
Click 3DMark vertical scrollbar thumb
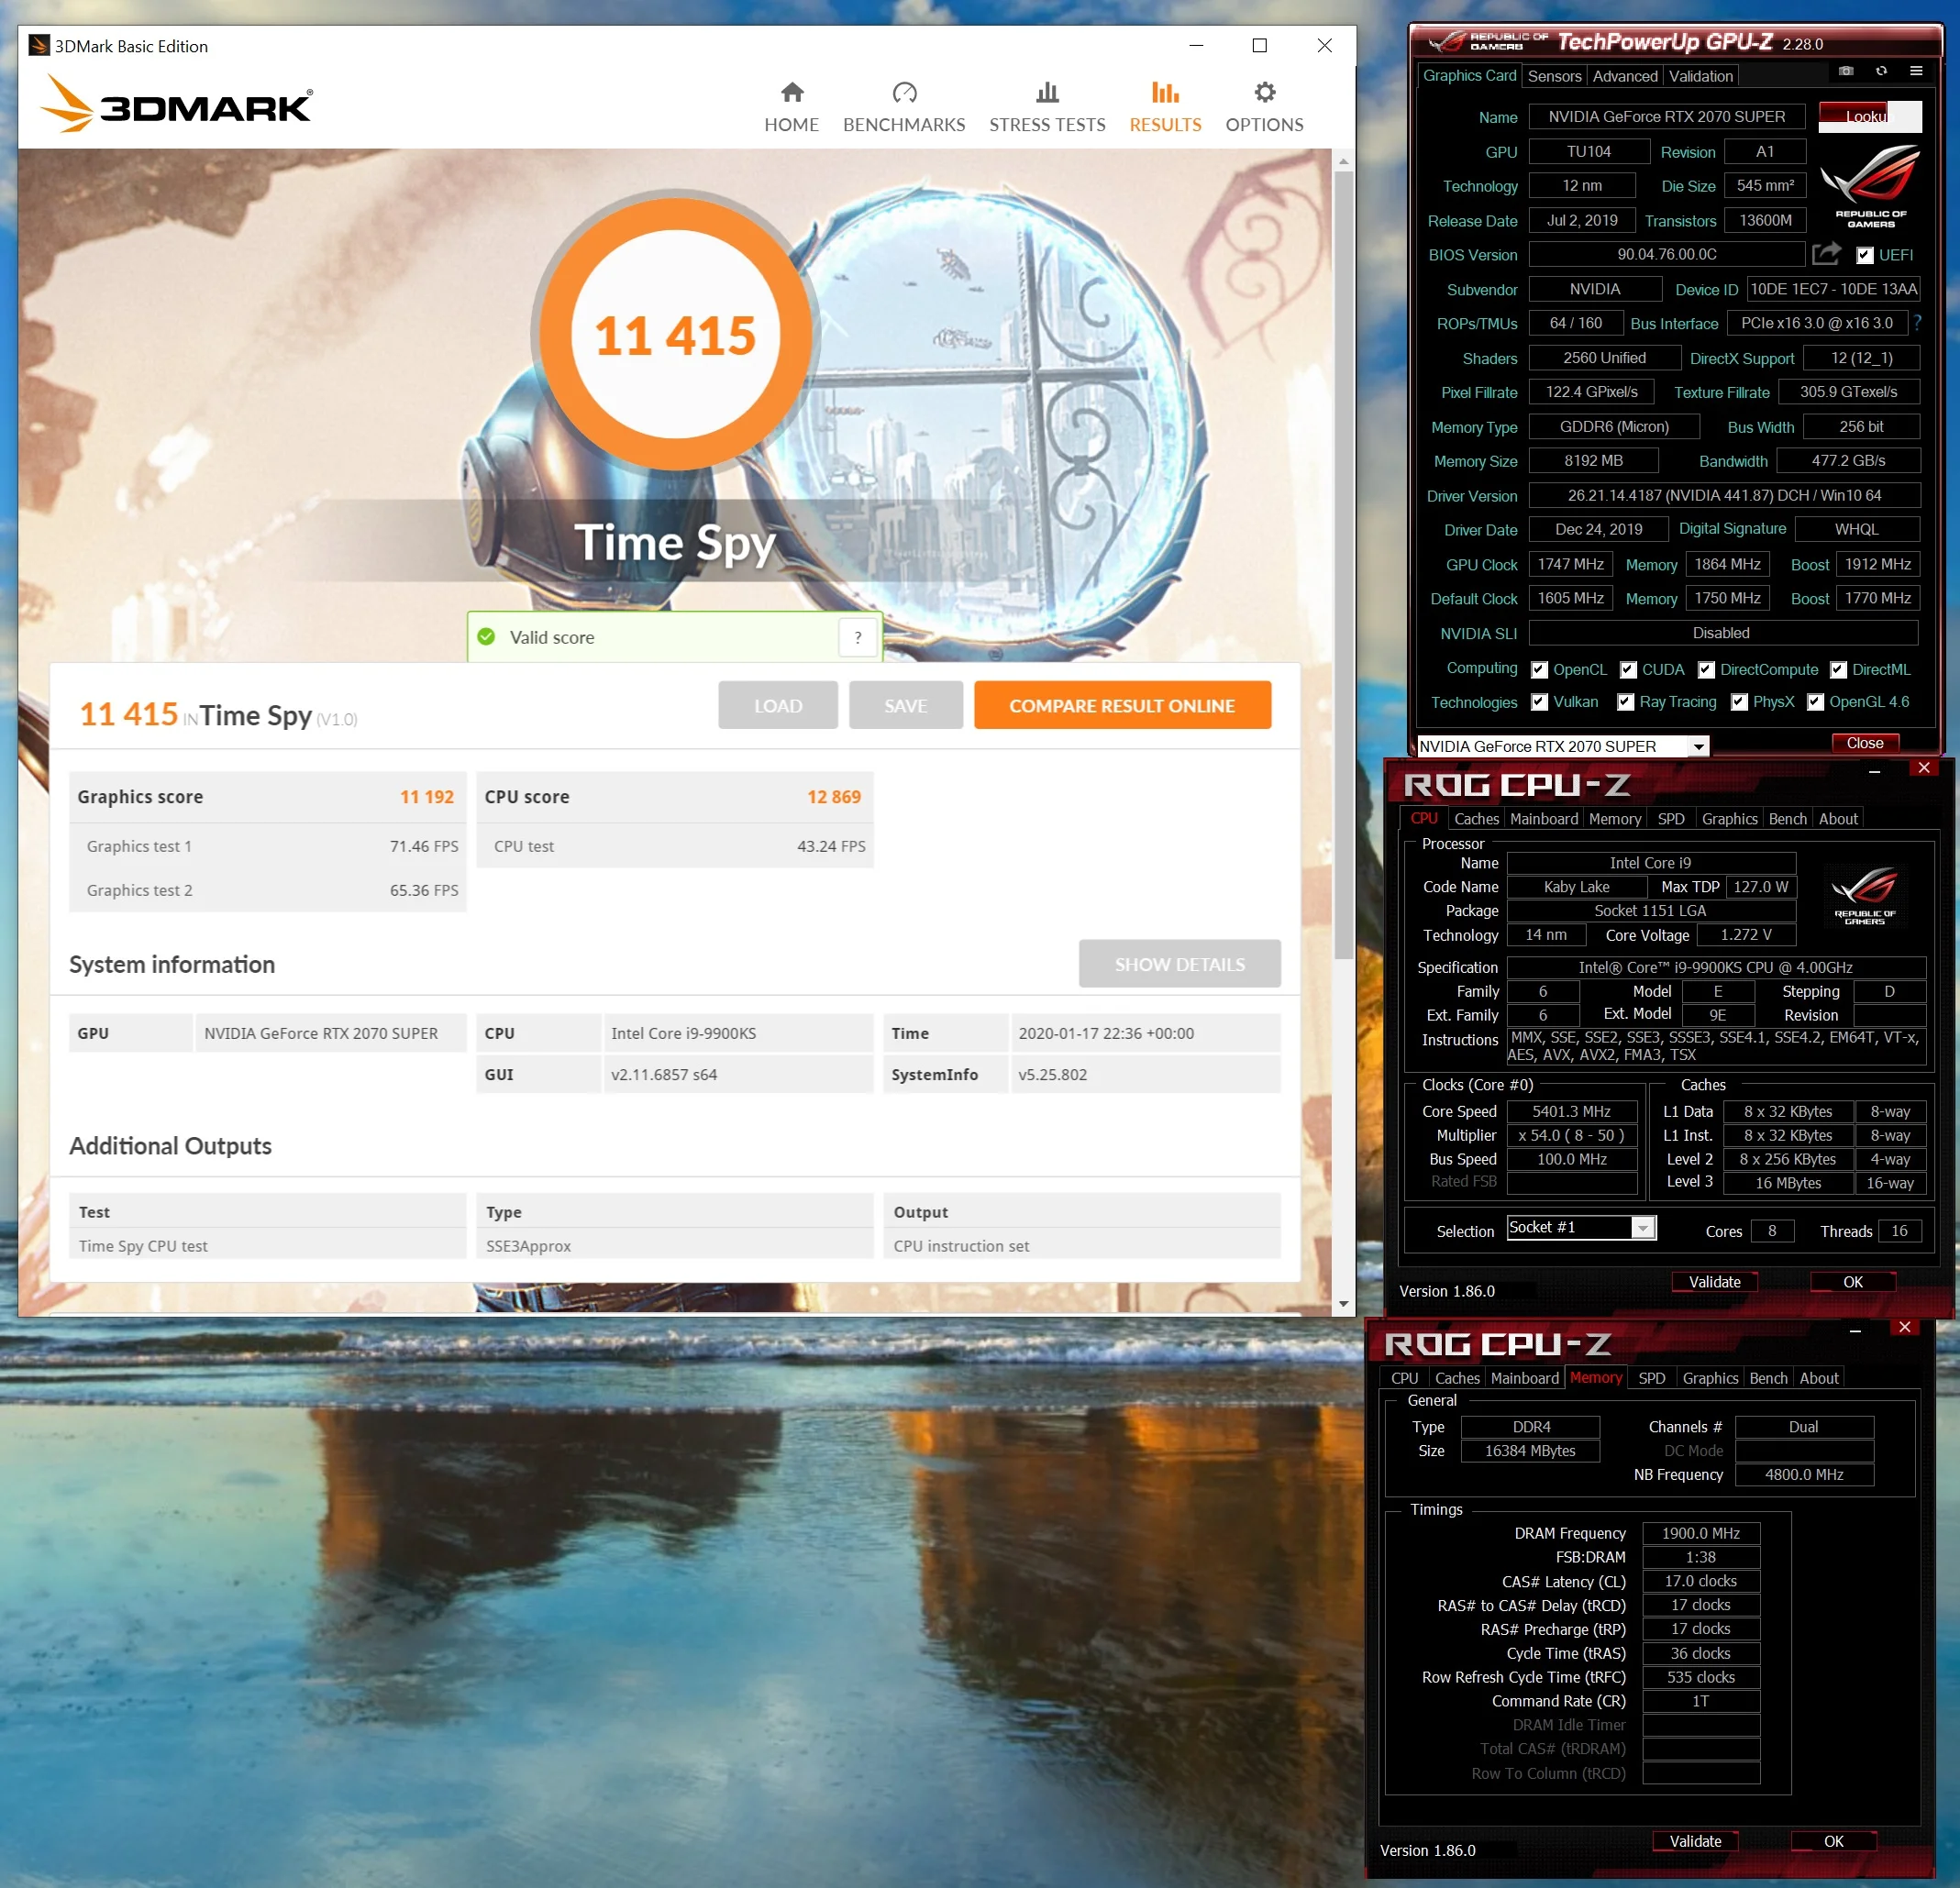tap(1343, 565)
